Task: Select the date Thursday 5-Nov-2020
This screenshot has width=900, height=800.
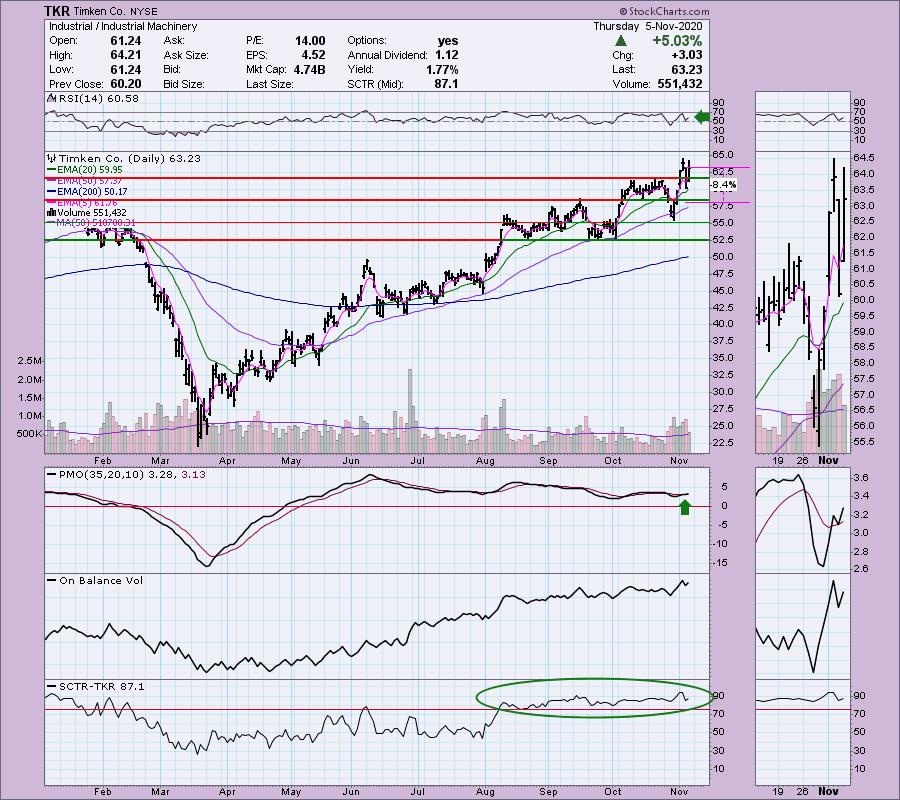Action: pyautogui.click(x=647, y=26)
